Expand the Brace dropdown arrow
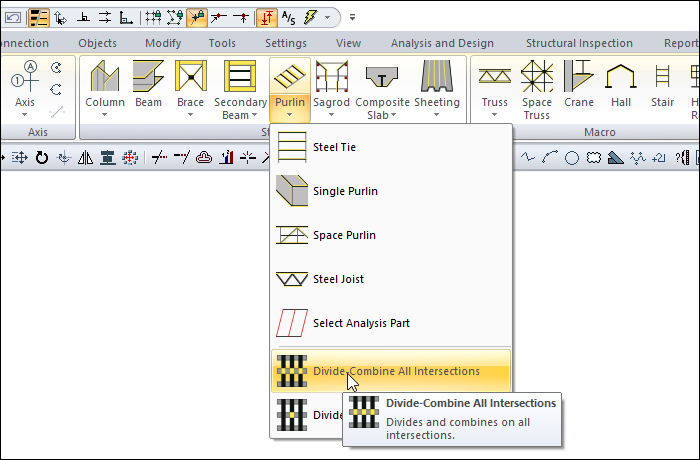 click(x=191, y=115)
